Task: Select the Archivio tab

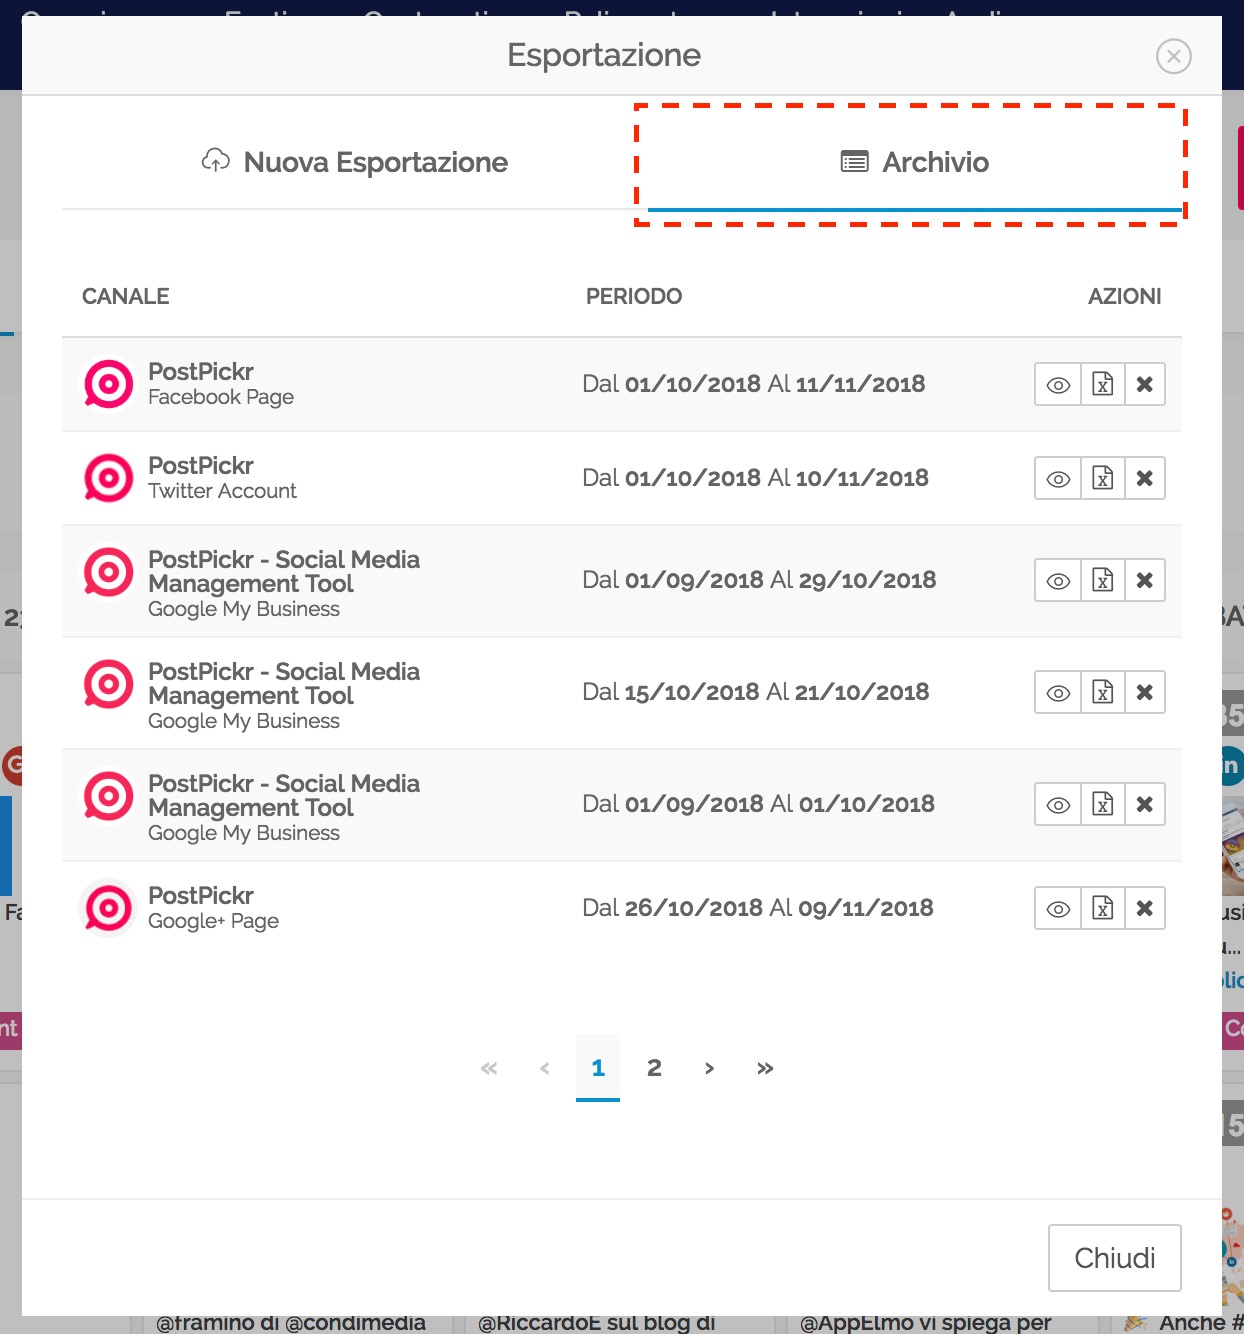Action: pos(914,162)
